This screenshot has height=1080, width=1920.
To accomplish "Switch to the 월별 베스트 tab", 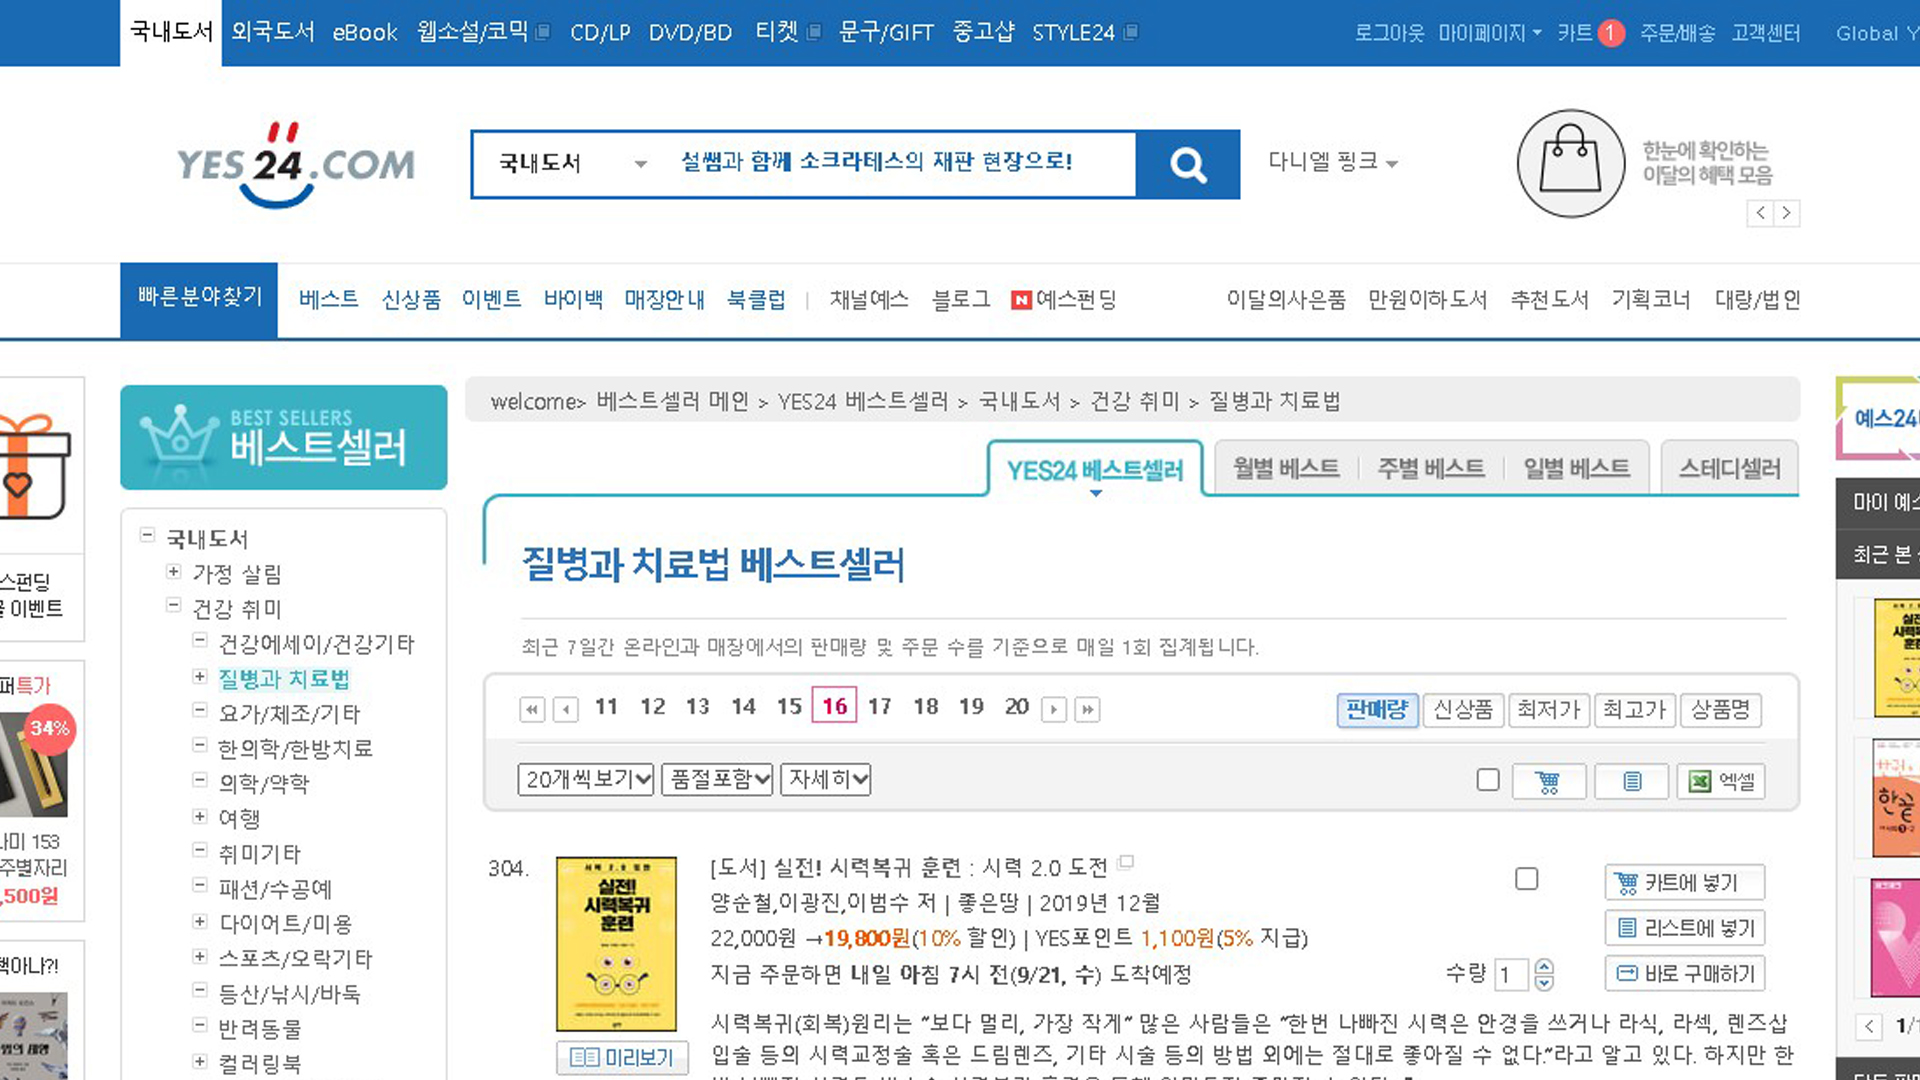I will [x=1285, y=468].
